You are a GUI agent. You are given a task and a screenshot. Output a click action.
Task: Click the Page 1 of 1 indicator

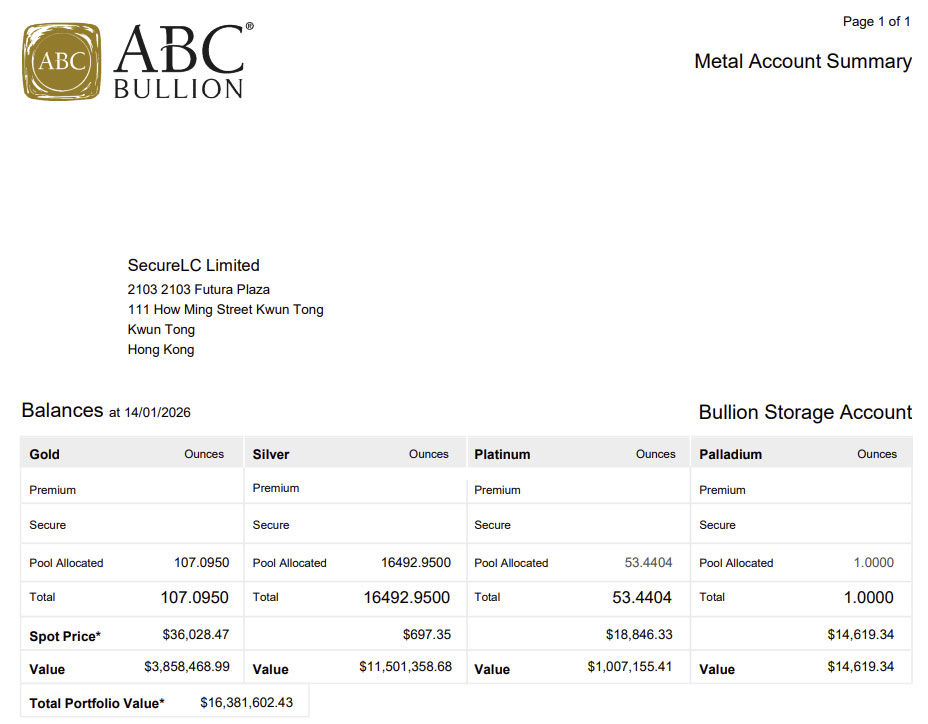pyautogui.click(x=876, y=21)
